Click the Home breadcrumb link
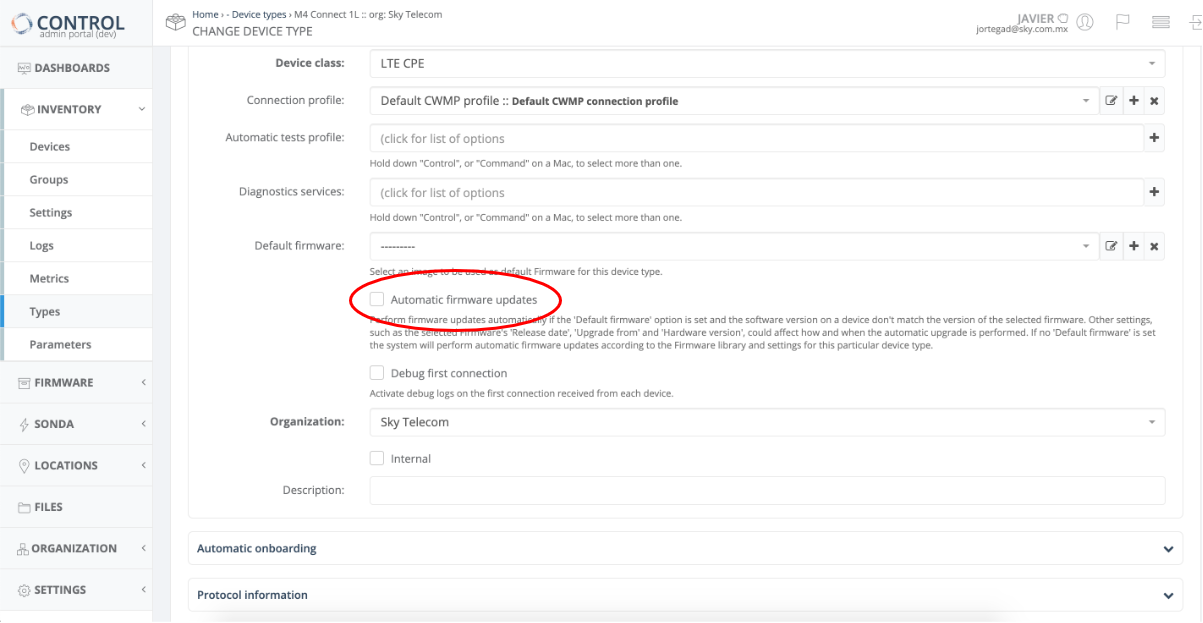 pos(205,15)
